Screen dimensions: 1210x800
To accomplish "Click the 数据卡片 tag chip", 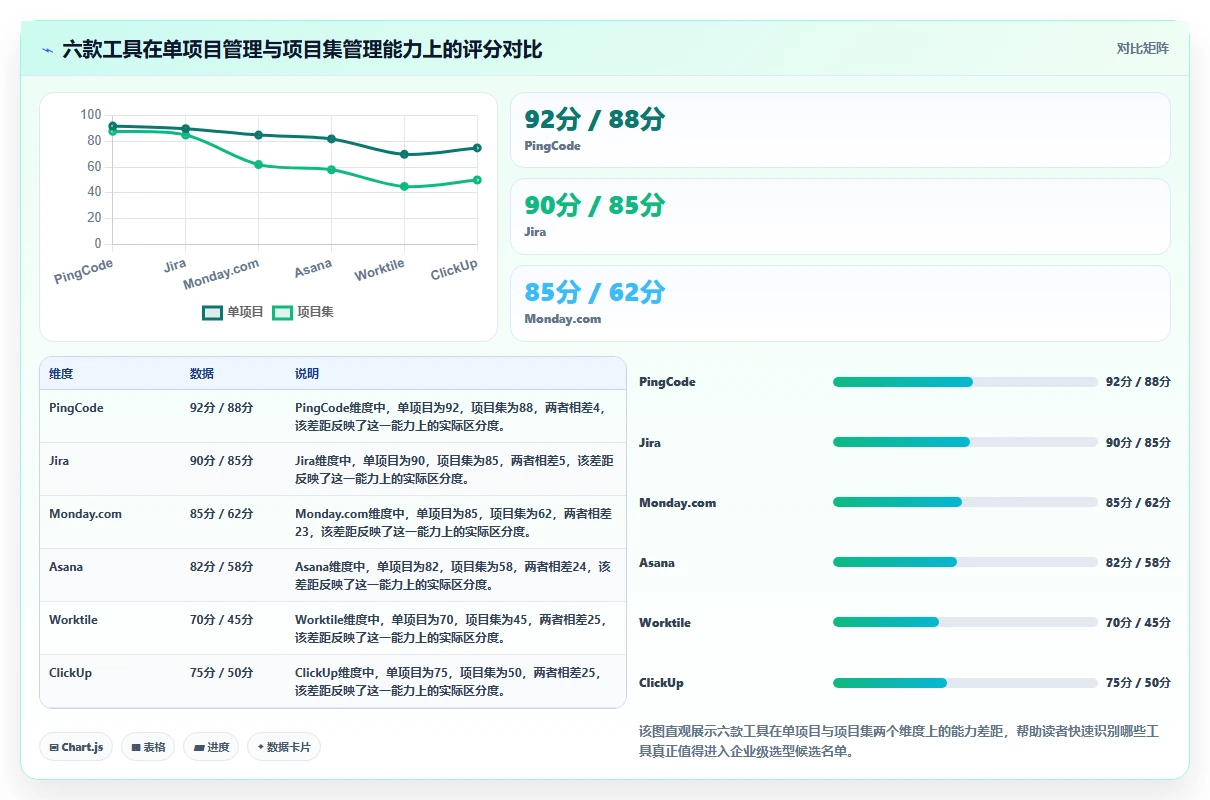I will click(x=284, y=747).
